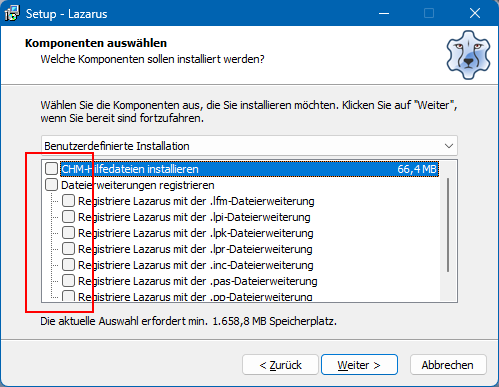Click the Lazarus cheetah logo icon

coord(468,55)
